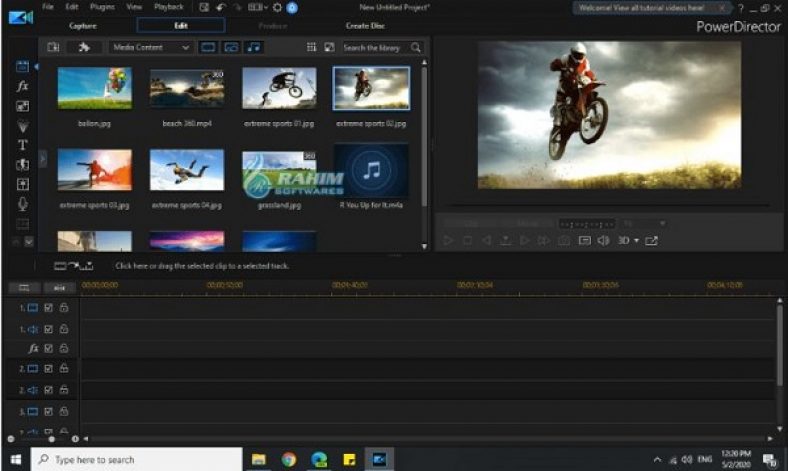Click the Undo arrow in top toolbar
Screen dimensions: 788x471
pyautogui.click(x=220, y=7)
